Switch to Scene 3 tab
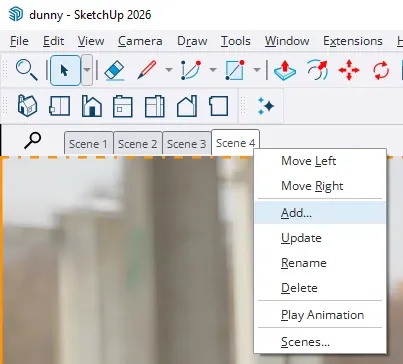Image resolution: width=403 pixels, height=364 pixels. pyautogui.click(x=187, y=144)
